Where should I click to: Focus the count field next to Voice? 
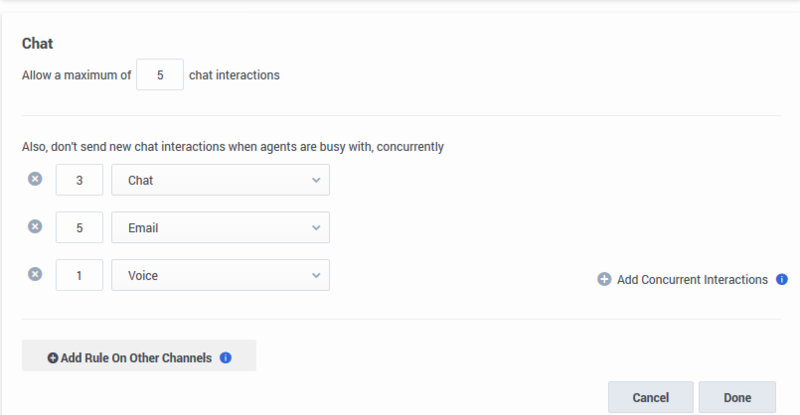(x=79, y=275)
